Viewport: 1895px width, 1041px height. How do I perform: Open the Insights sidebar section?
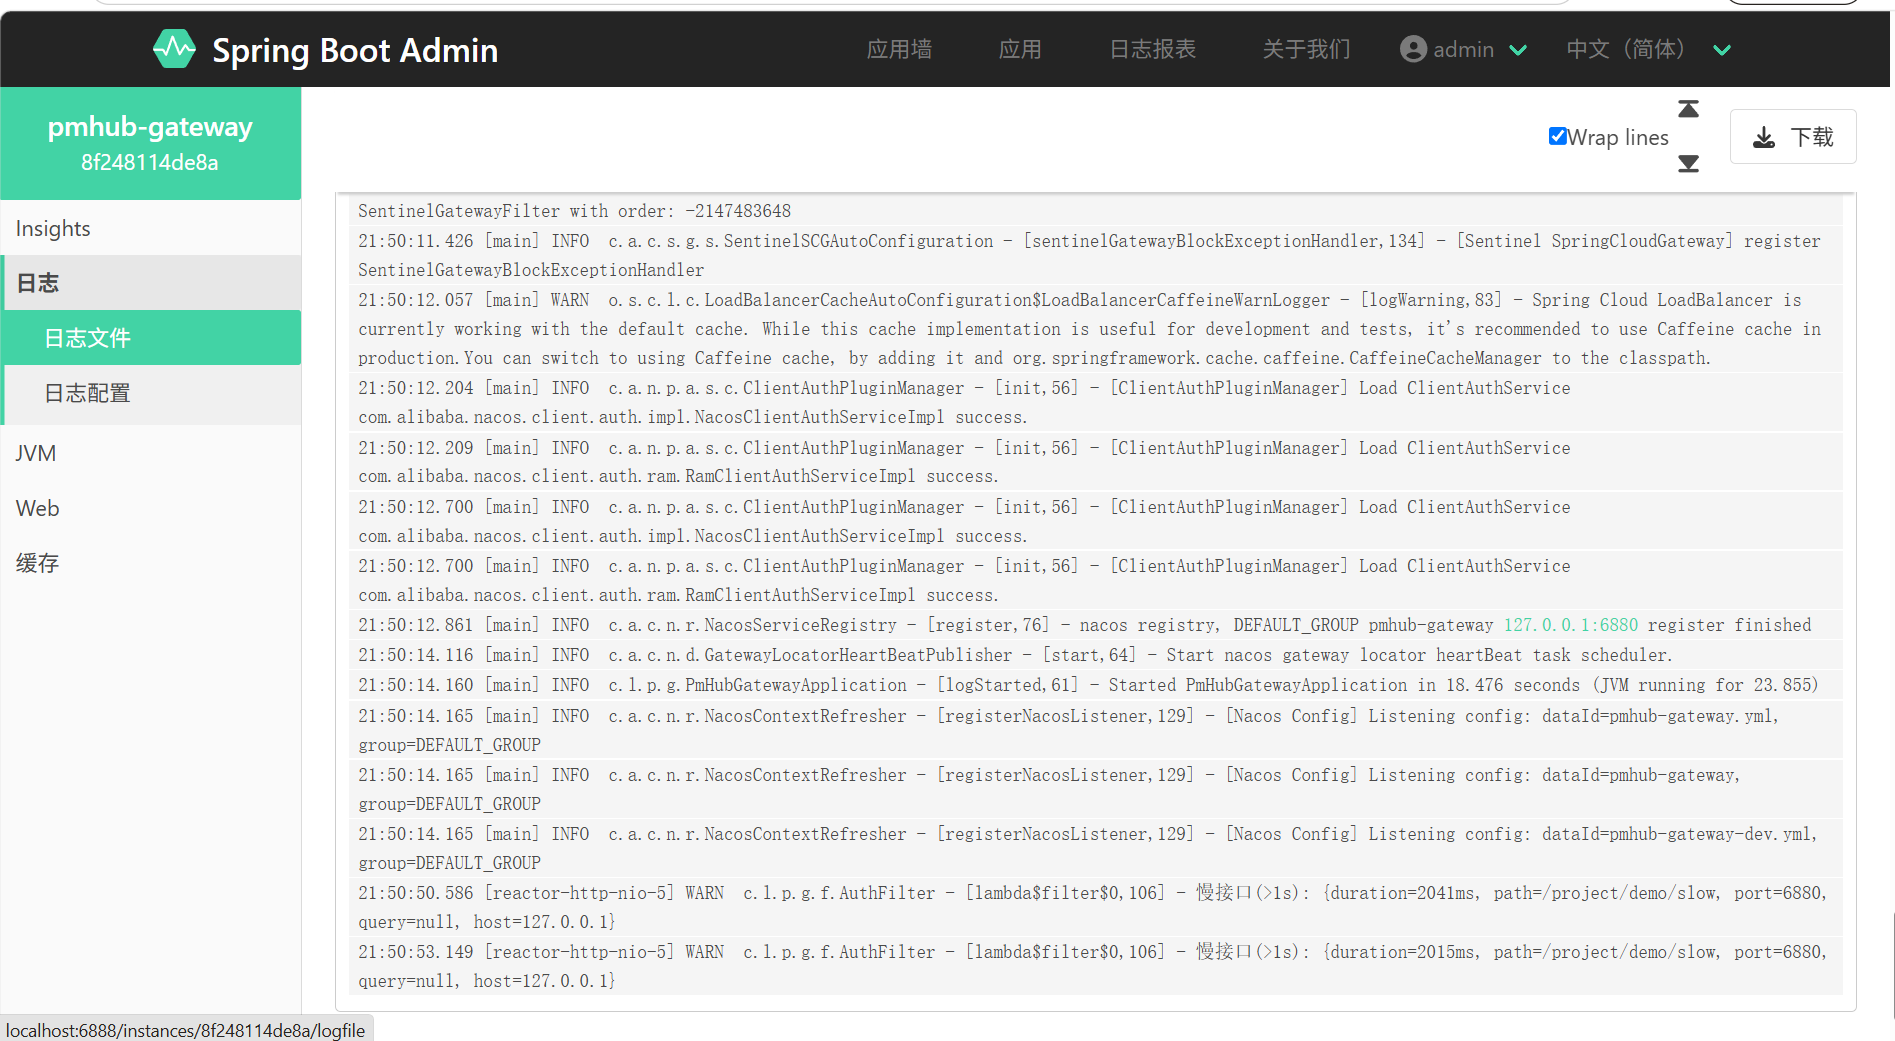[151, 228]
